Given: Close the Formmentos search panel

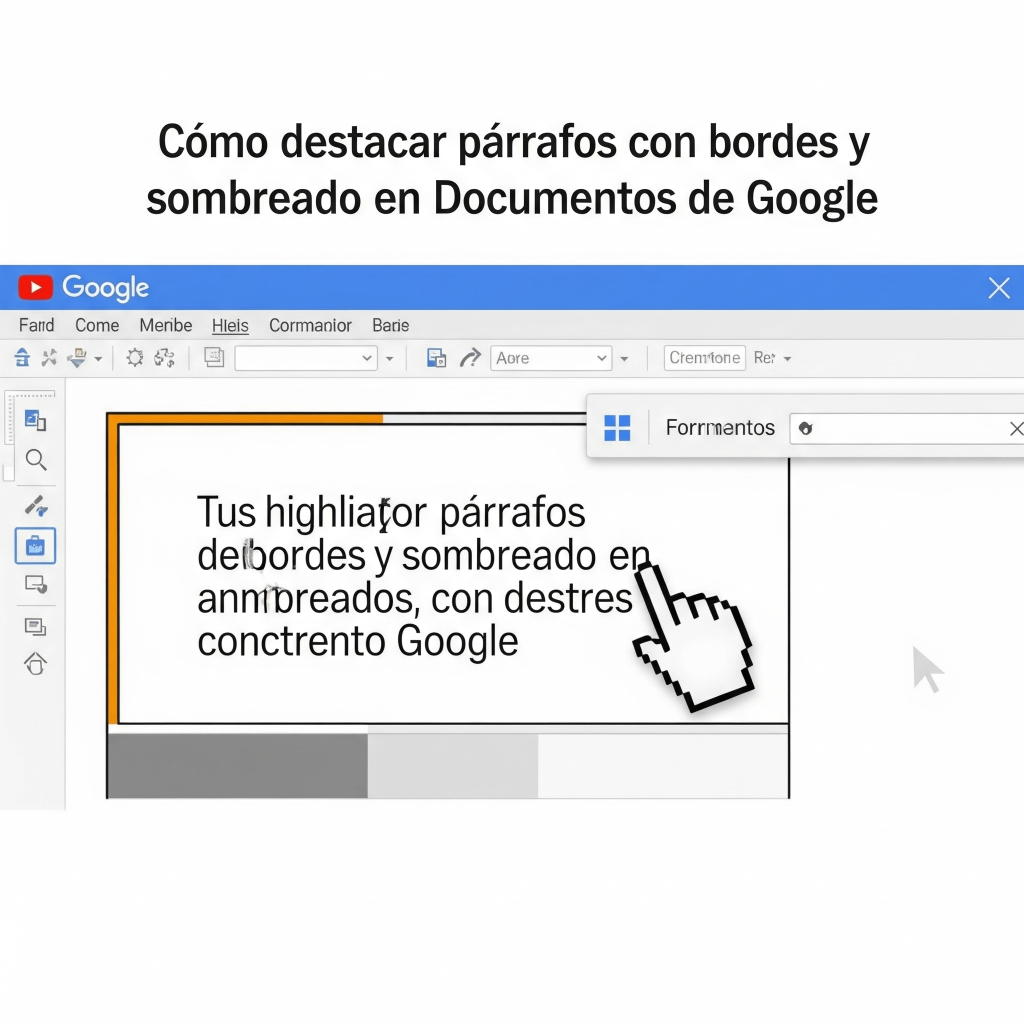Looking at the screenshot, I should pos(1015,429).
